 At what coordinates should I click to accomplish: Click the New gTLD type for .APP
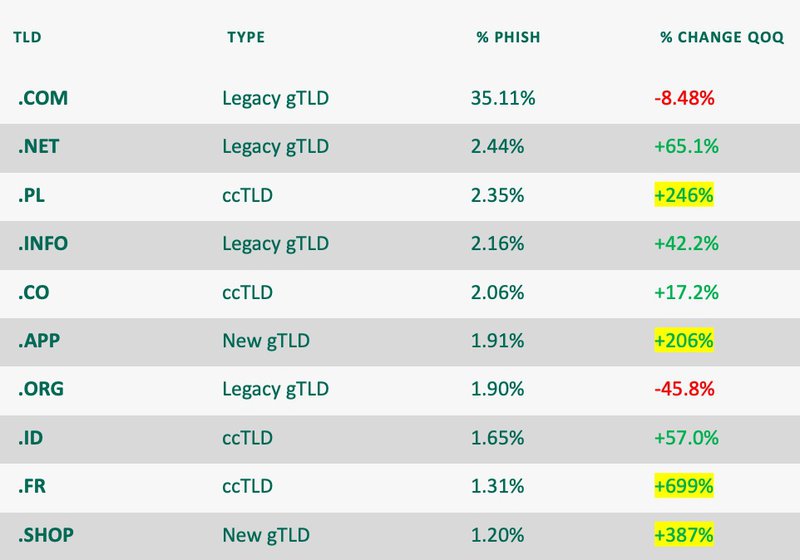(x=266, y=341)
